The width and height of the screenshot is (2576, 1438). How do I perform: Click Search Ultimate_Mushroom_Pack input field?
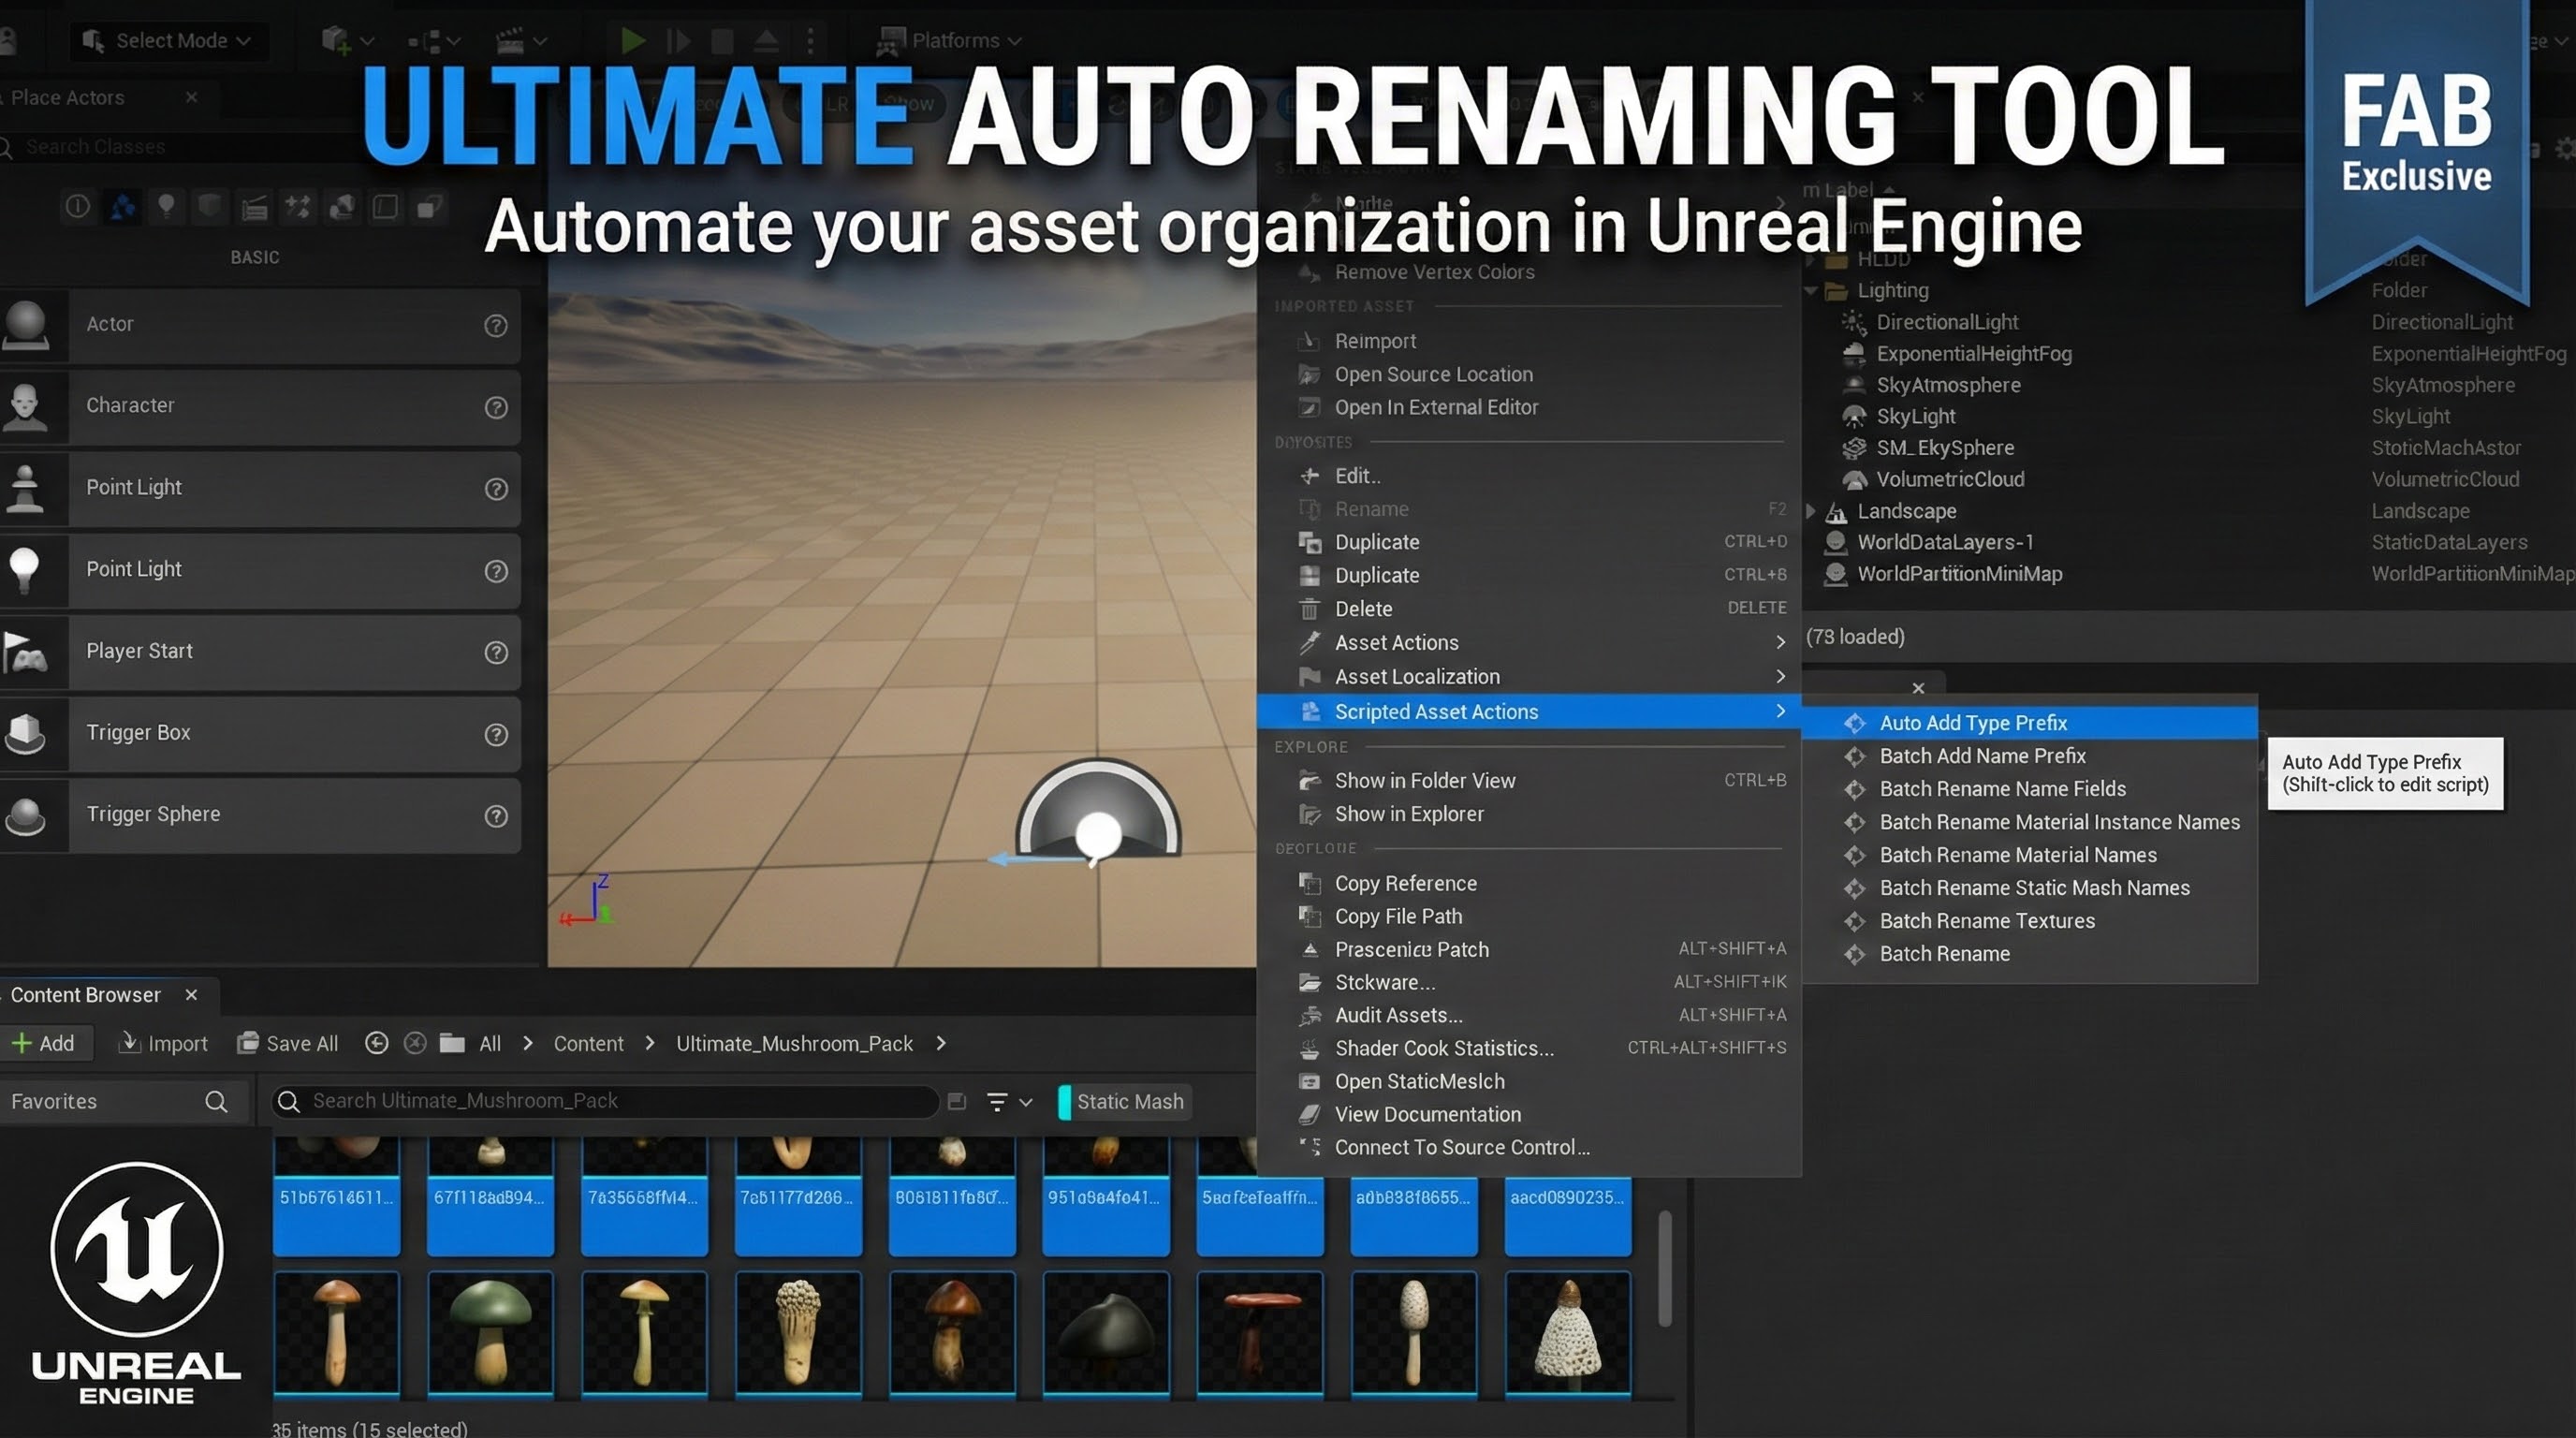605,1101
